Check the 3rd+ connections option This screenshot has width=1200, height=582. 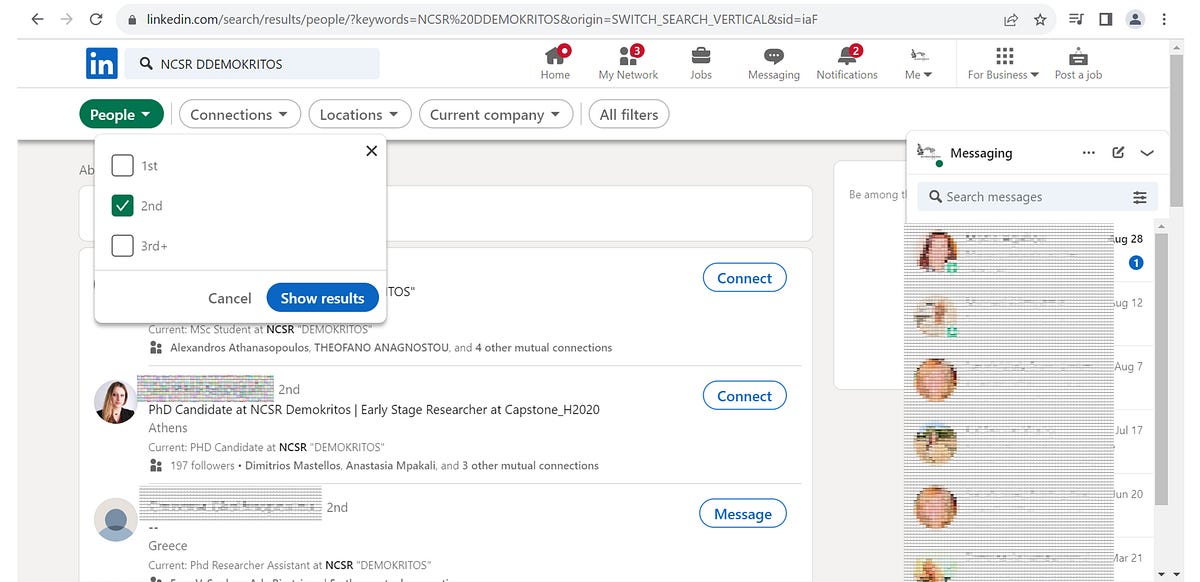point(121,245)
